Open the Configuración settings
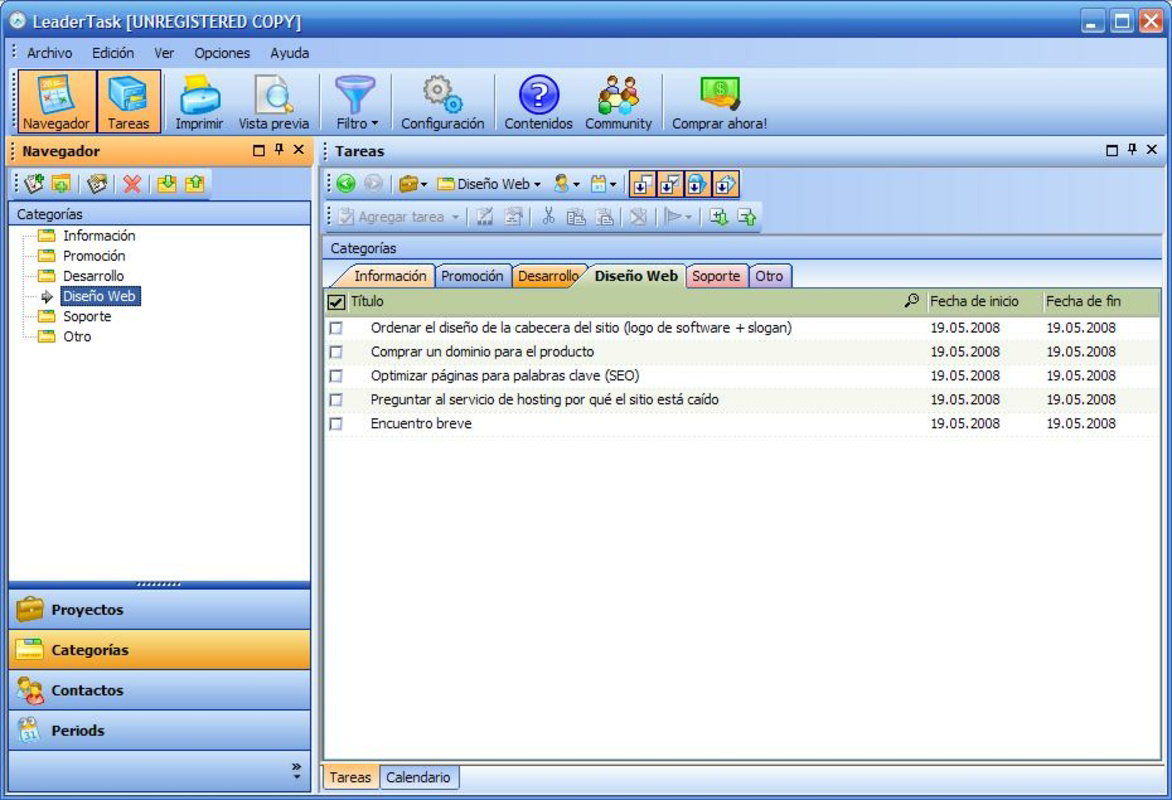1172x800 pixels. pyautogui.click(x=443, y=100)
